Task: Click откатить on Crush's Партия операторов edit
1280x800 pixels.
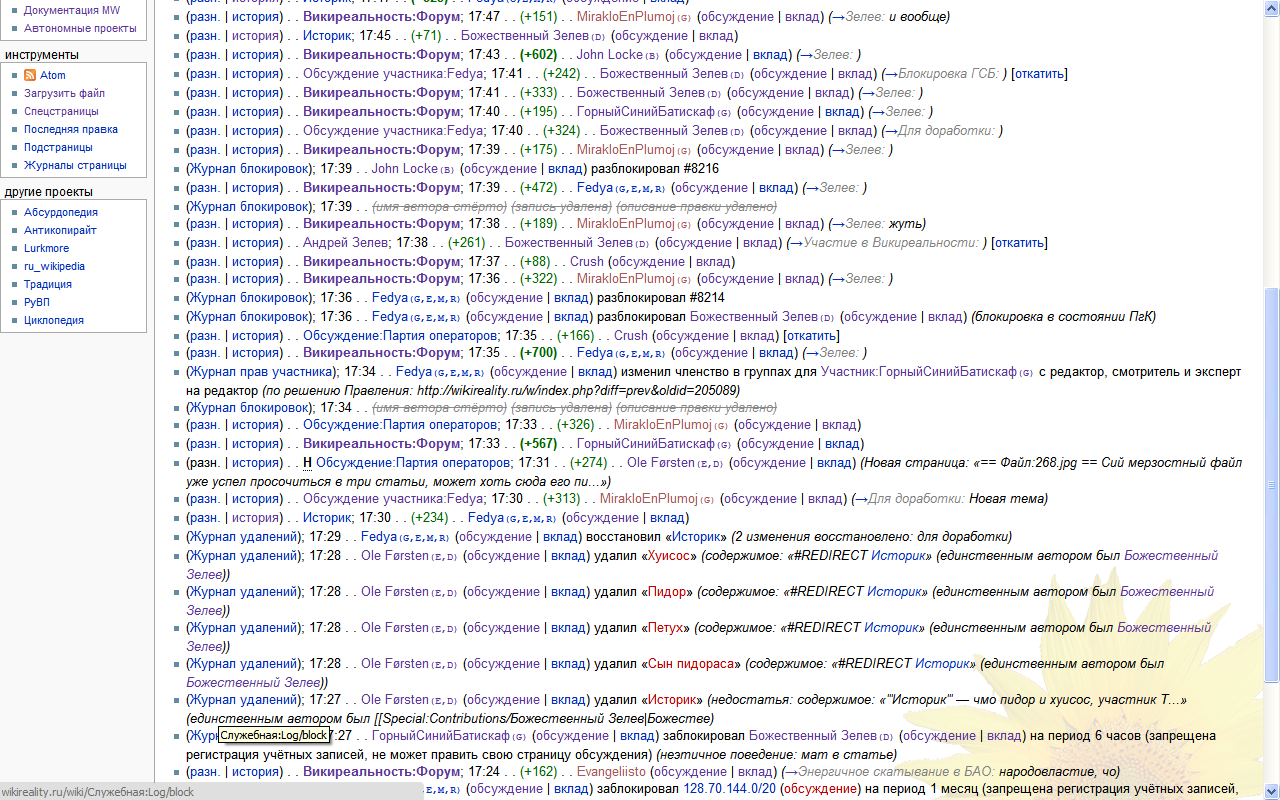Action: (x=812, y=336)
